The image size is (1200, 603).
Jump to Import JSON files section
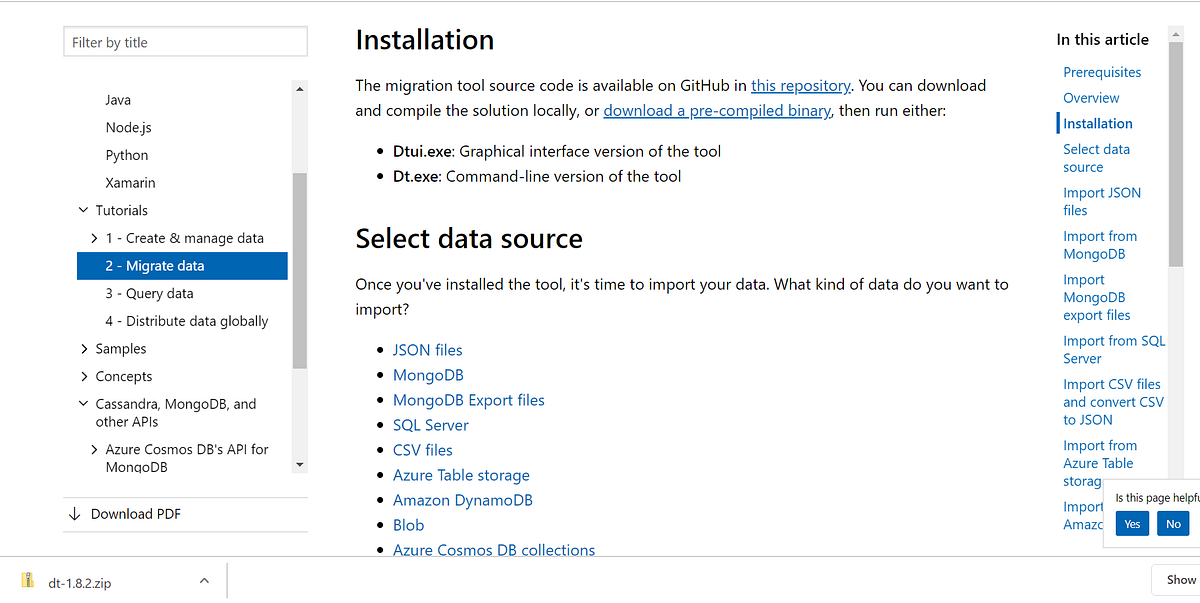(x=1102, y=202)
